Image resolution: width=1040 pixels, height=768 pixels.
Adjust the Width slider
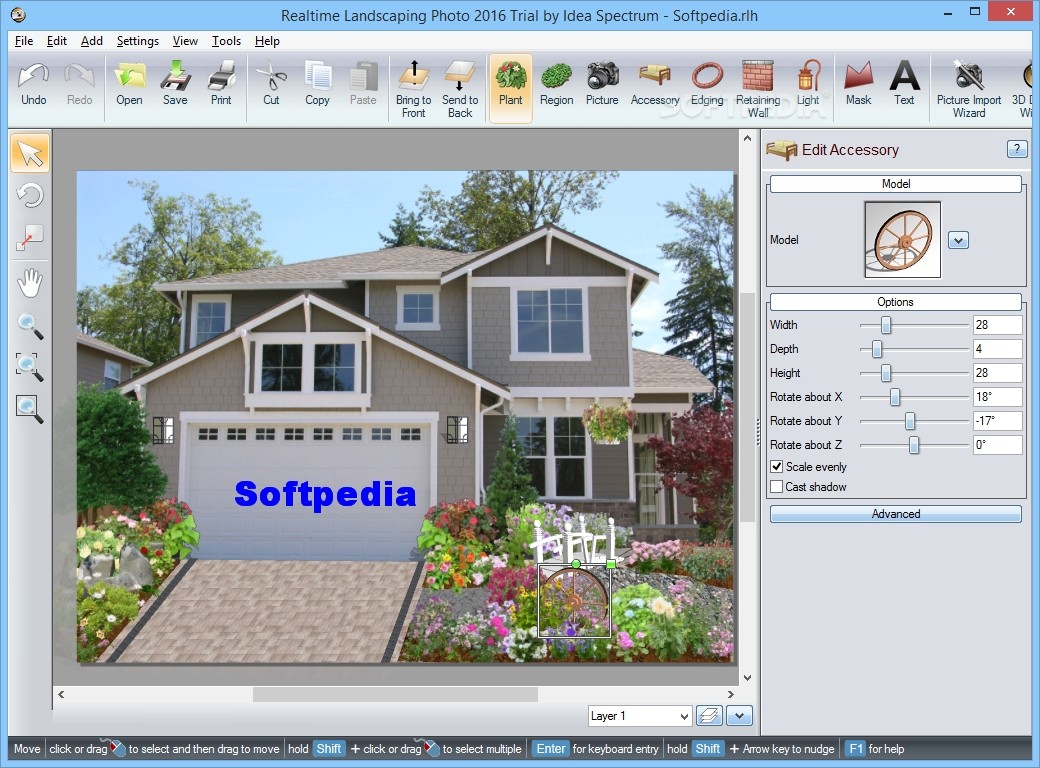tap(885, 325)
